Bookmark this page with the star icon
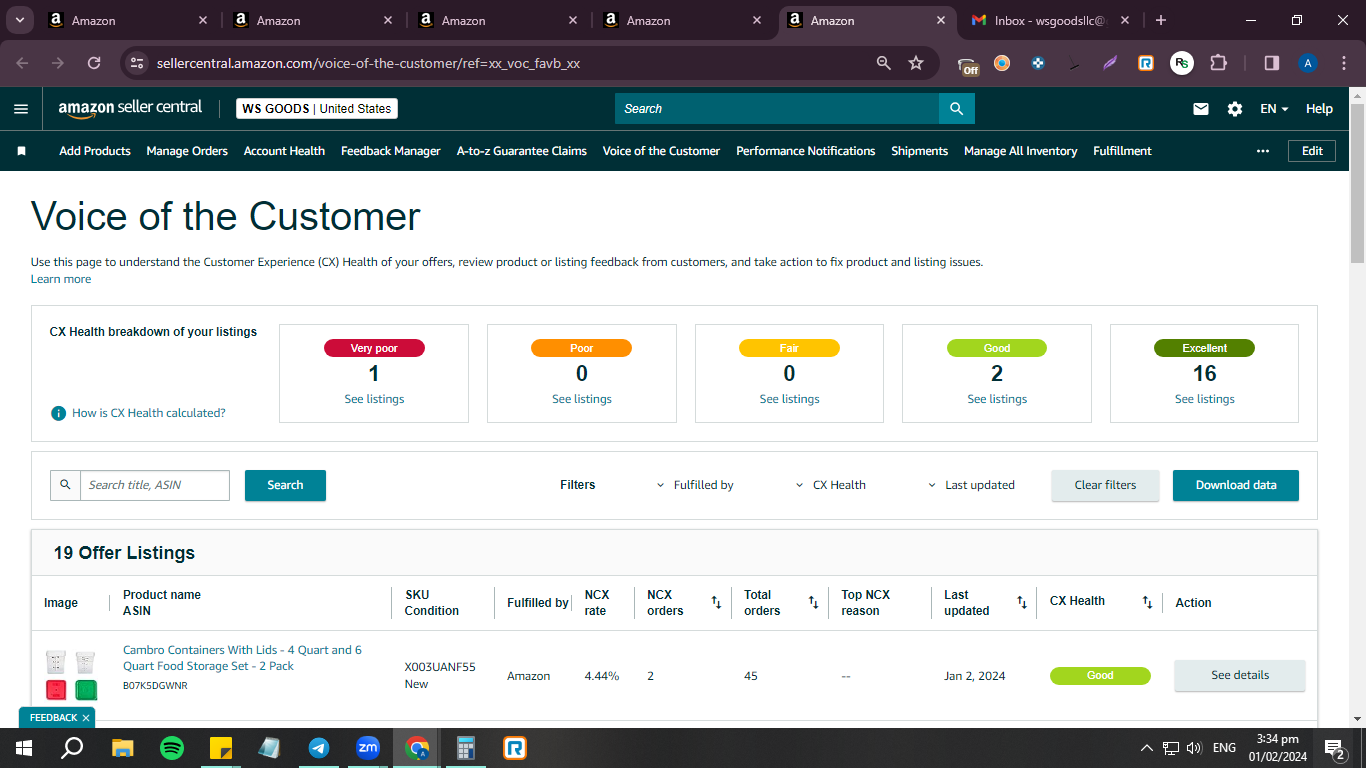The height and width of the screenshot is (768, 1366). click(x=916, y=63)
